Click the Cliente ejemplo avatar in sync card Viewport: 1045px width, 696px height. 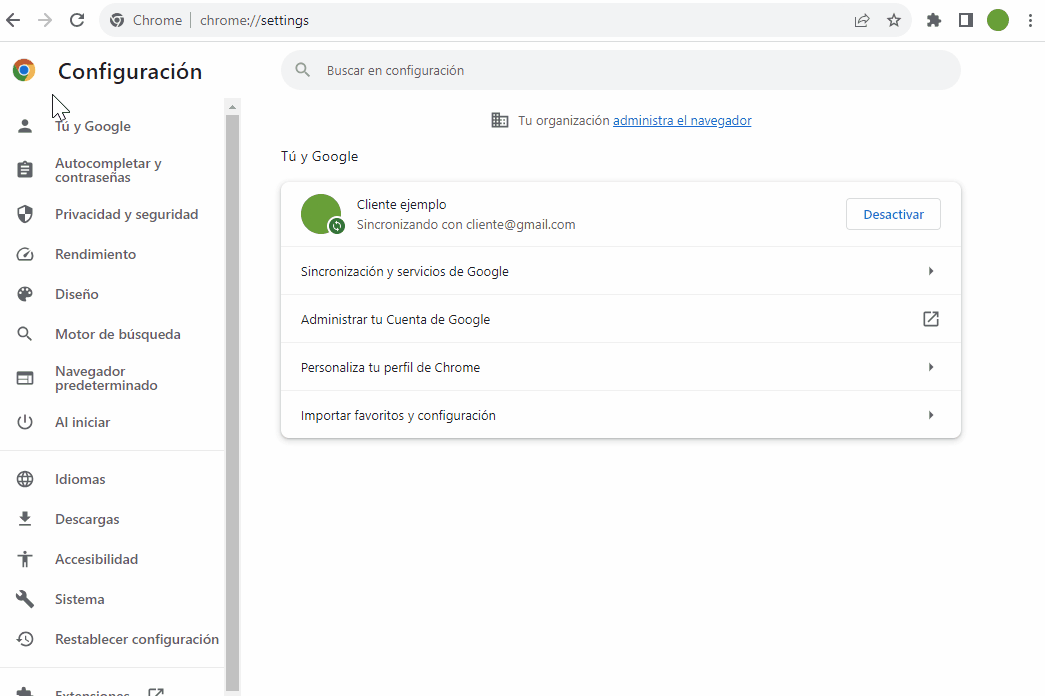(x=323, y=214)
